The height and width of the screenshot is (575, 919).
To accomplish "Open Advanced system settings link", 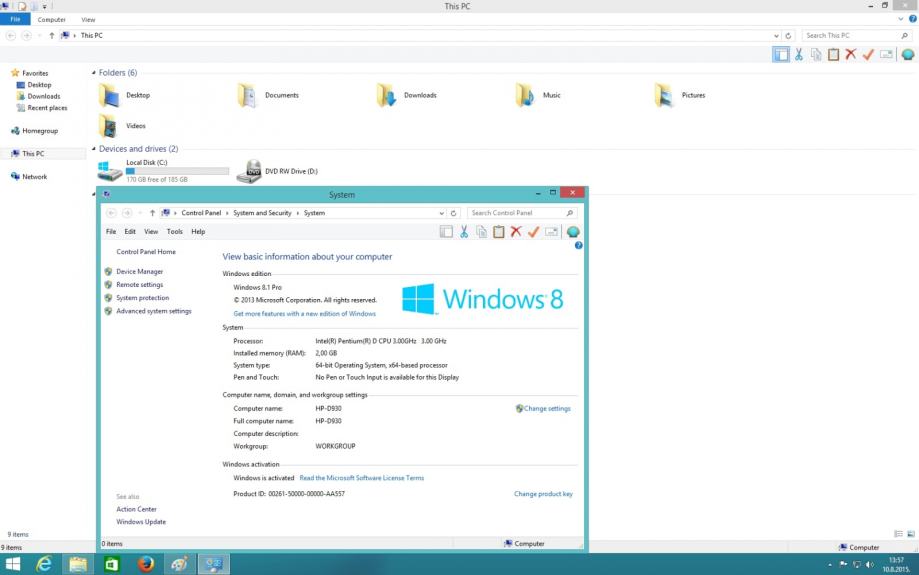I will 154,312.
